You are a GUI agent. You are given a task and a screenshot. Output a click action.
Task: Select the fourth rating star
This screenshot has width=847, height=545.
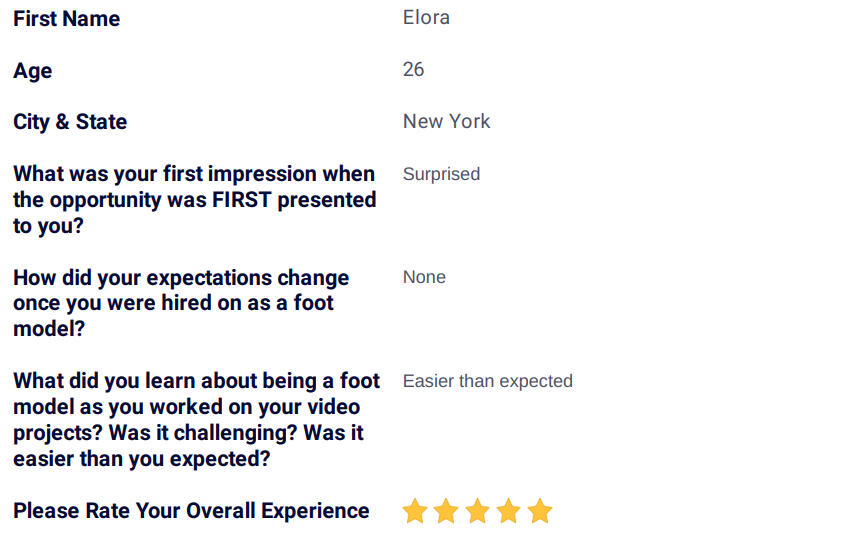509,511
